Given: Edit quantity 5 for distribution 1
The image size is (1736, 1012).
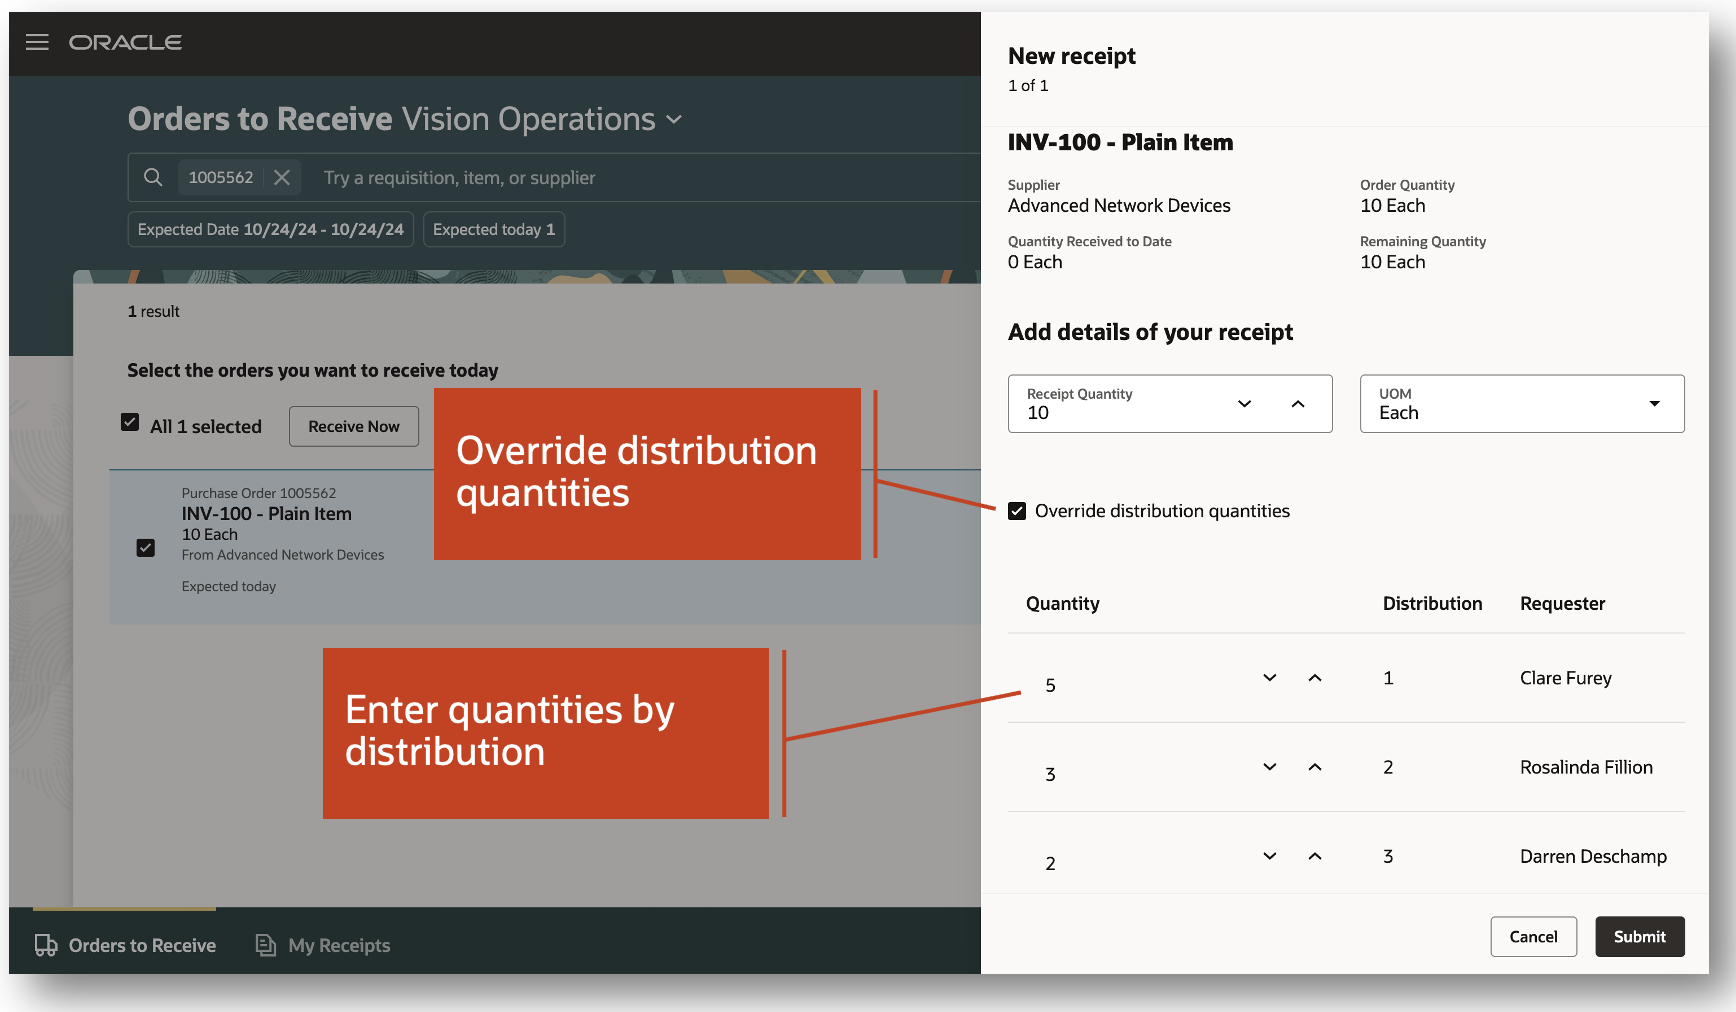Looking at the screenshot, I should click(x=1050, y=685).
